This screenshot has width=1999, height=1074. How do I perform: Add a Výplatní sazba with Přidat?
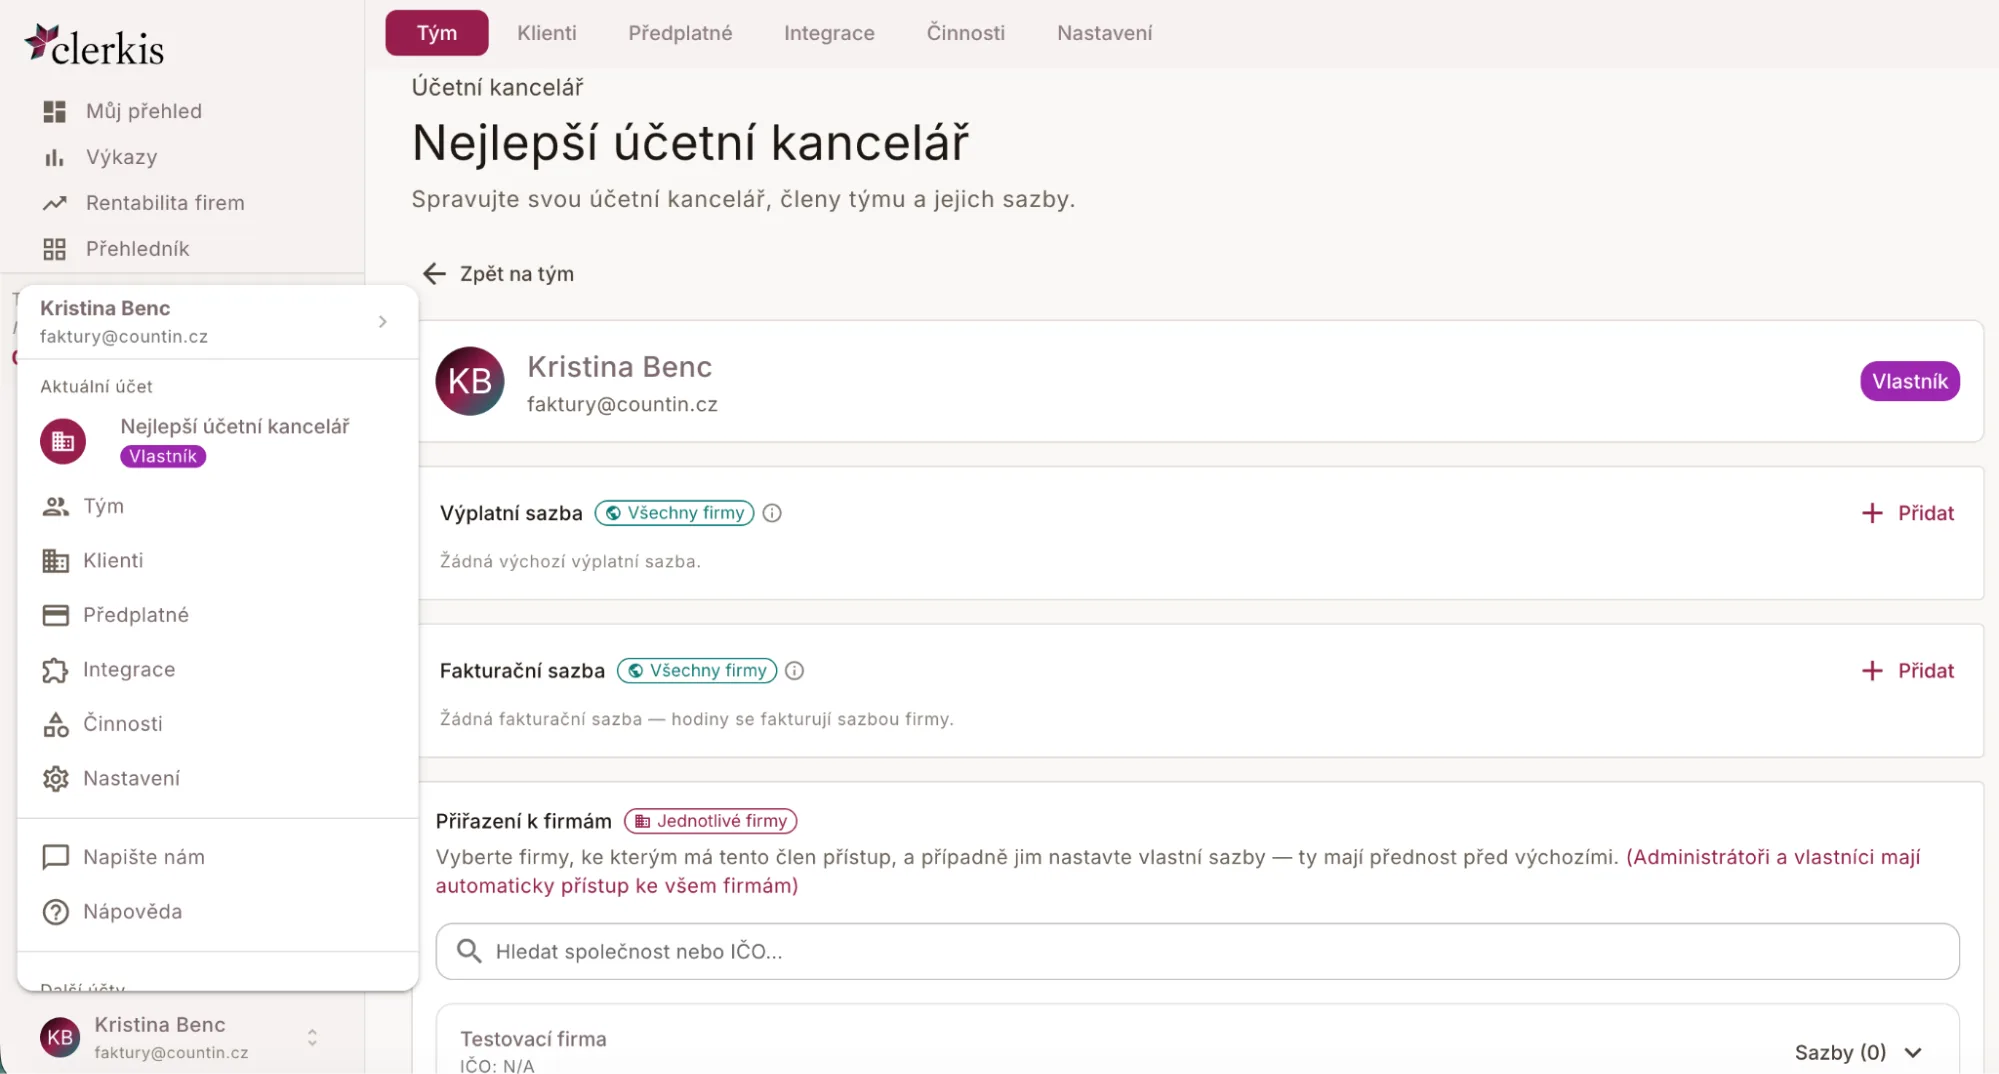coord(1907,513)
